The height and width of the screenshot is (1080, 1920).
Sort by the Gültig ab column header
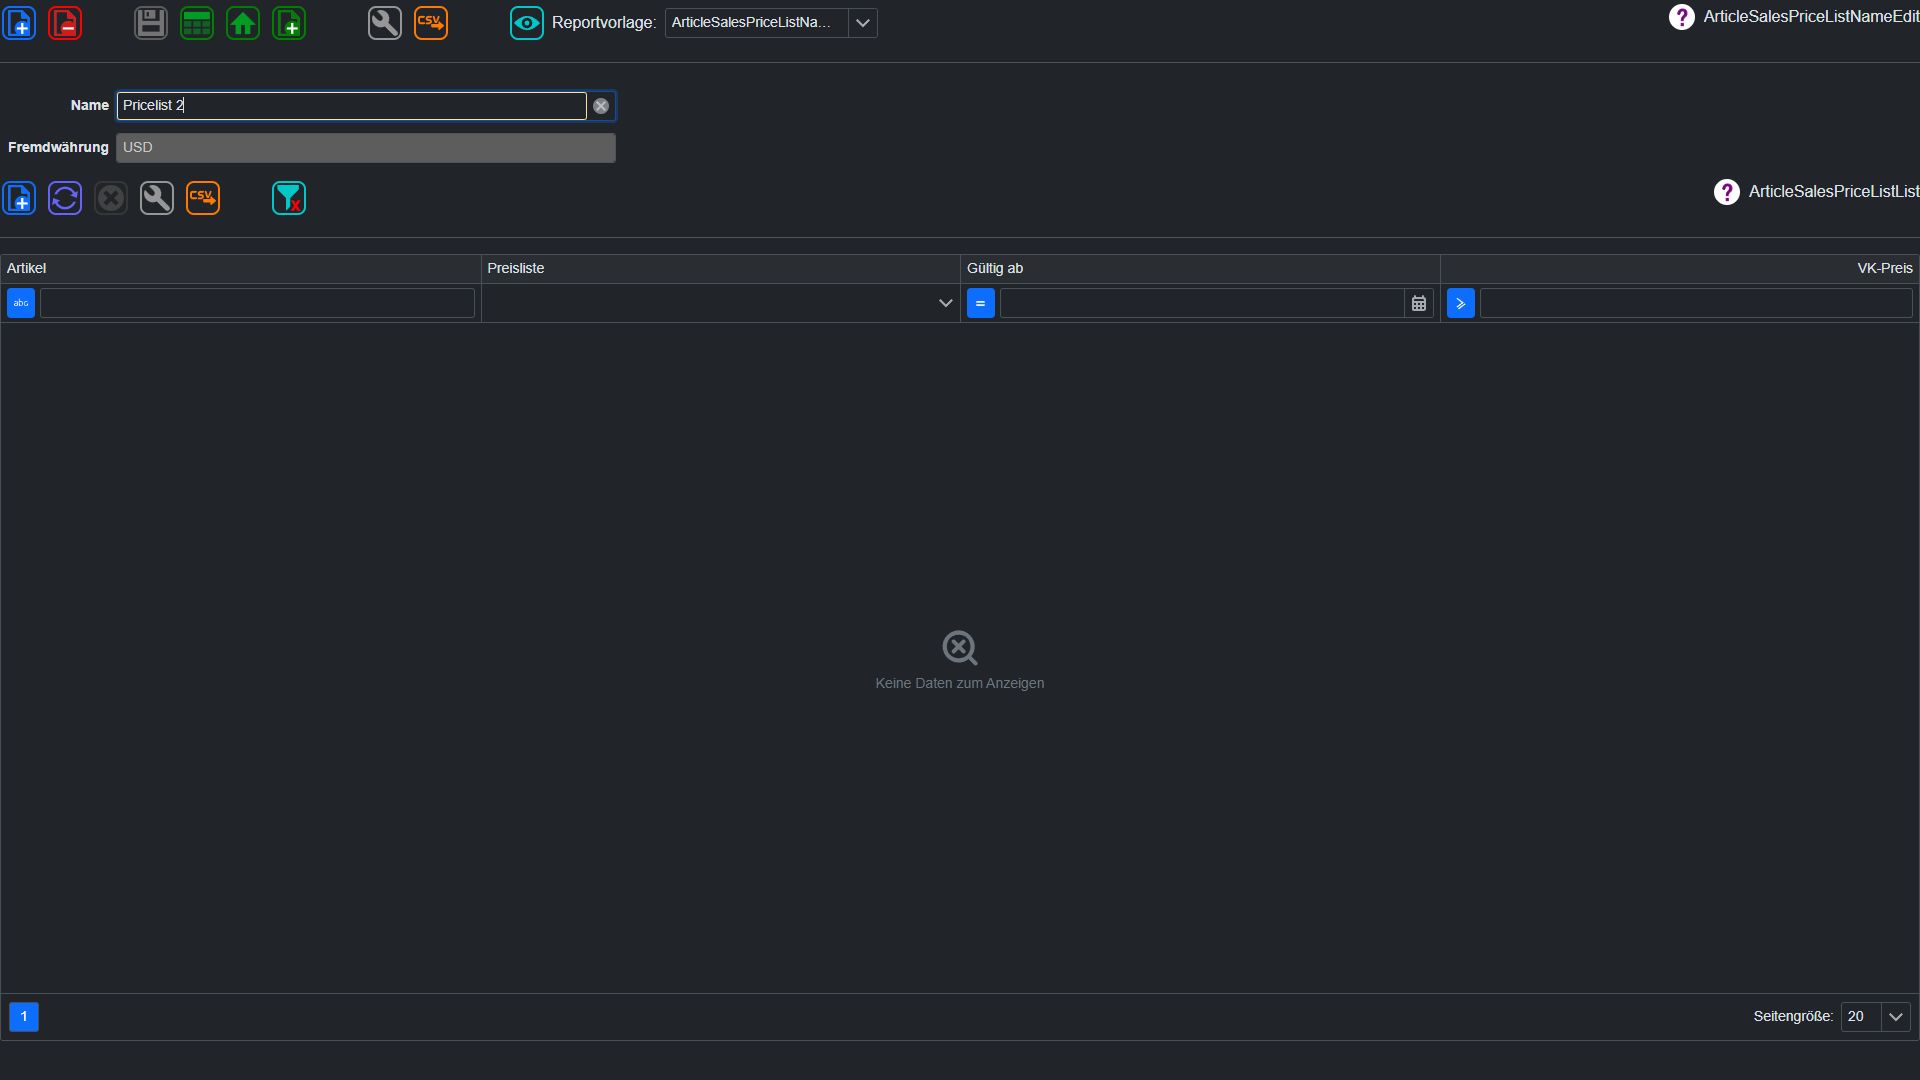click(x=1201, y=269)
